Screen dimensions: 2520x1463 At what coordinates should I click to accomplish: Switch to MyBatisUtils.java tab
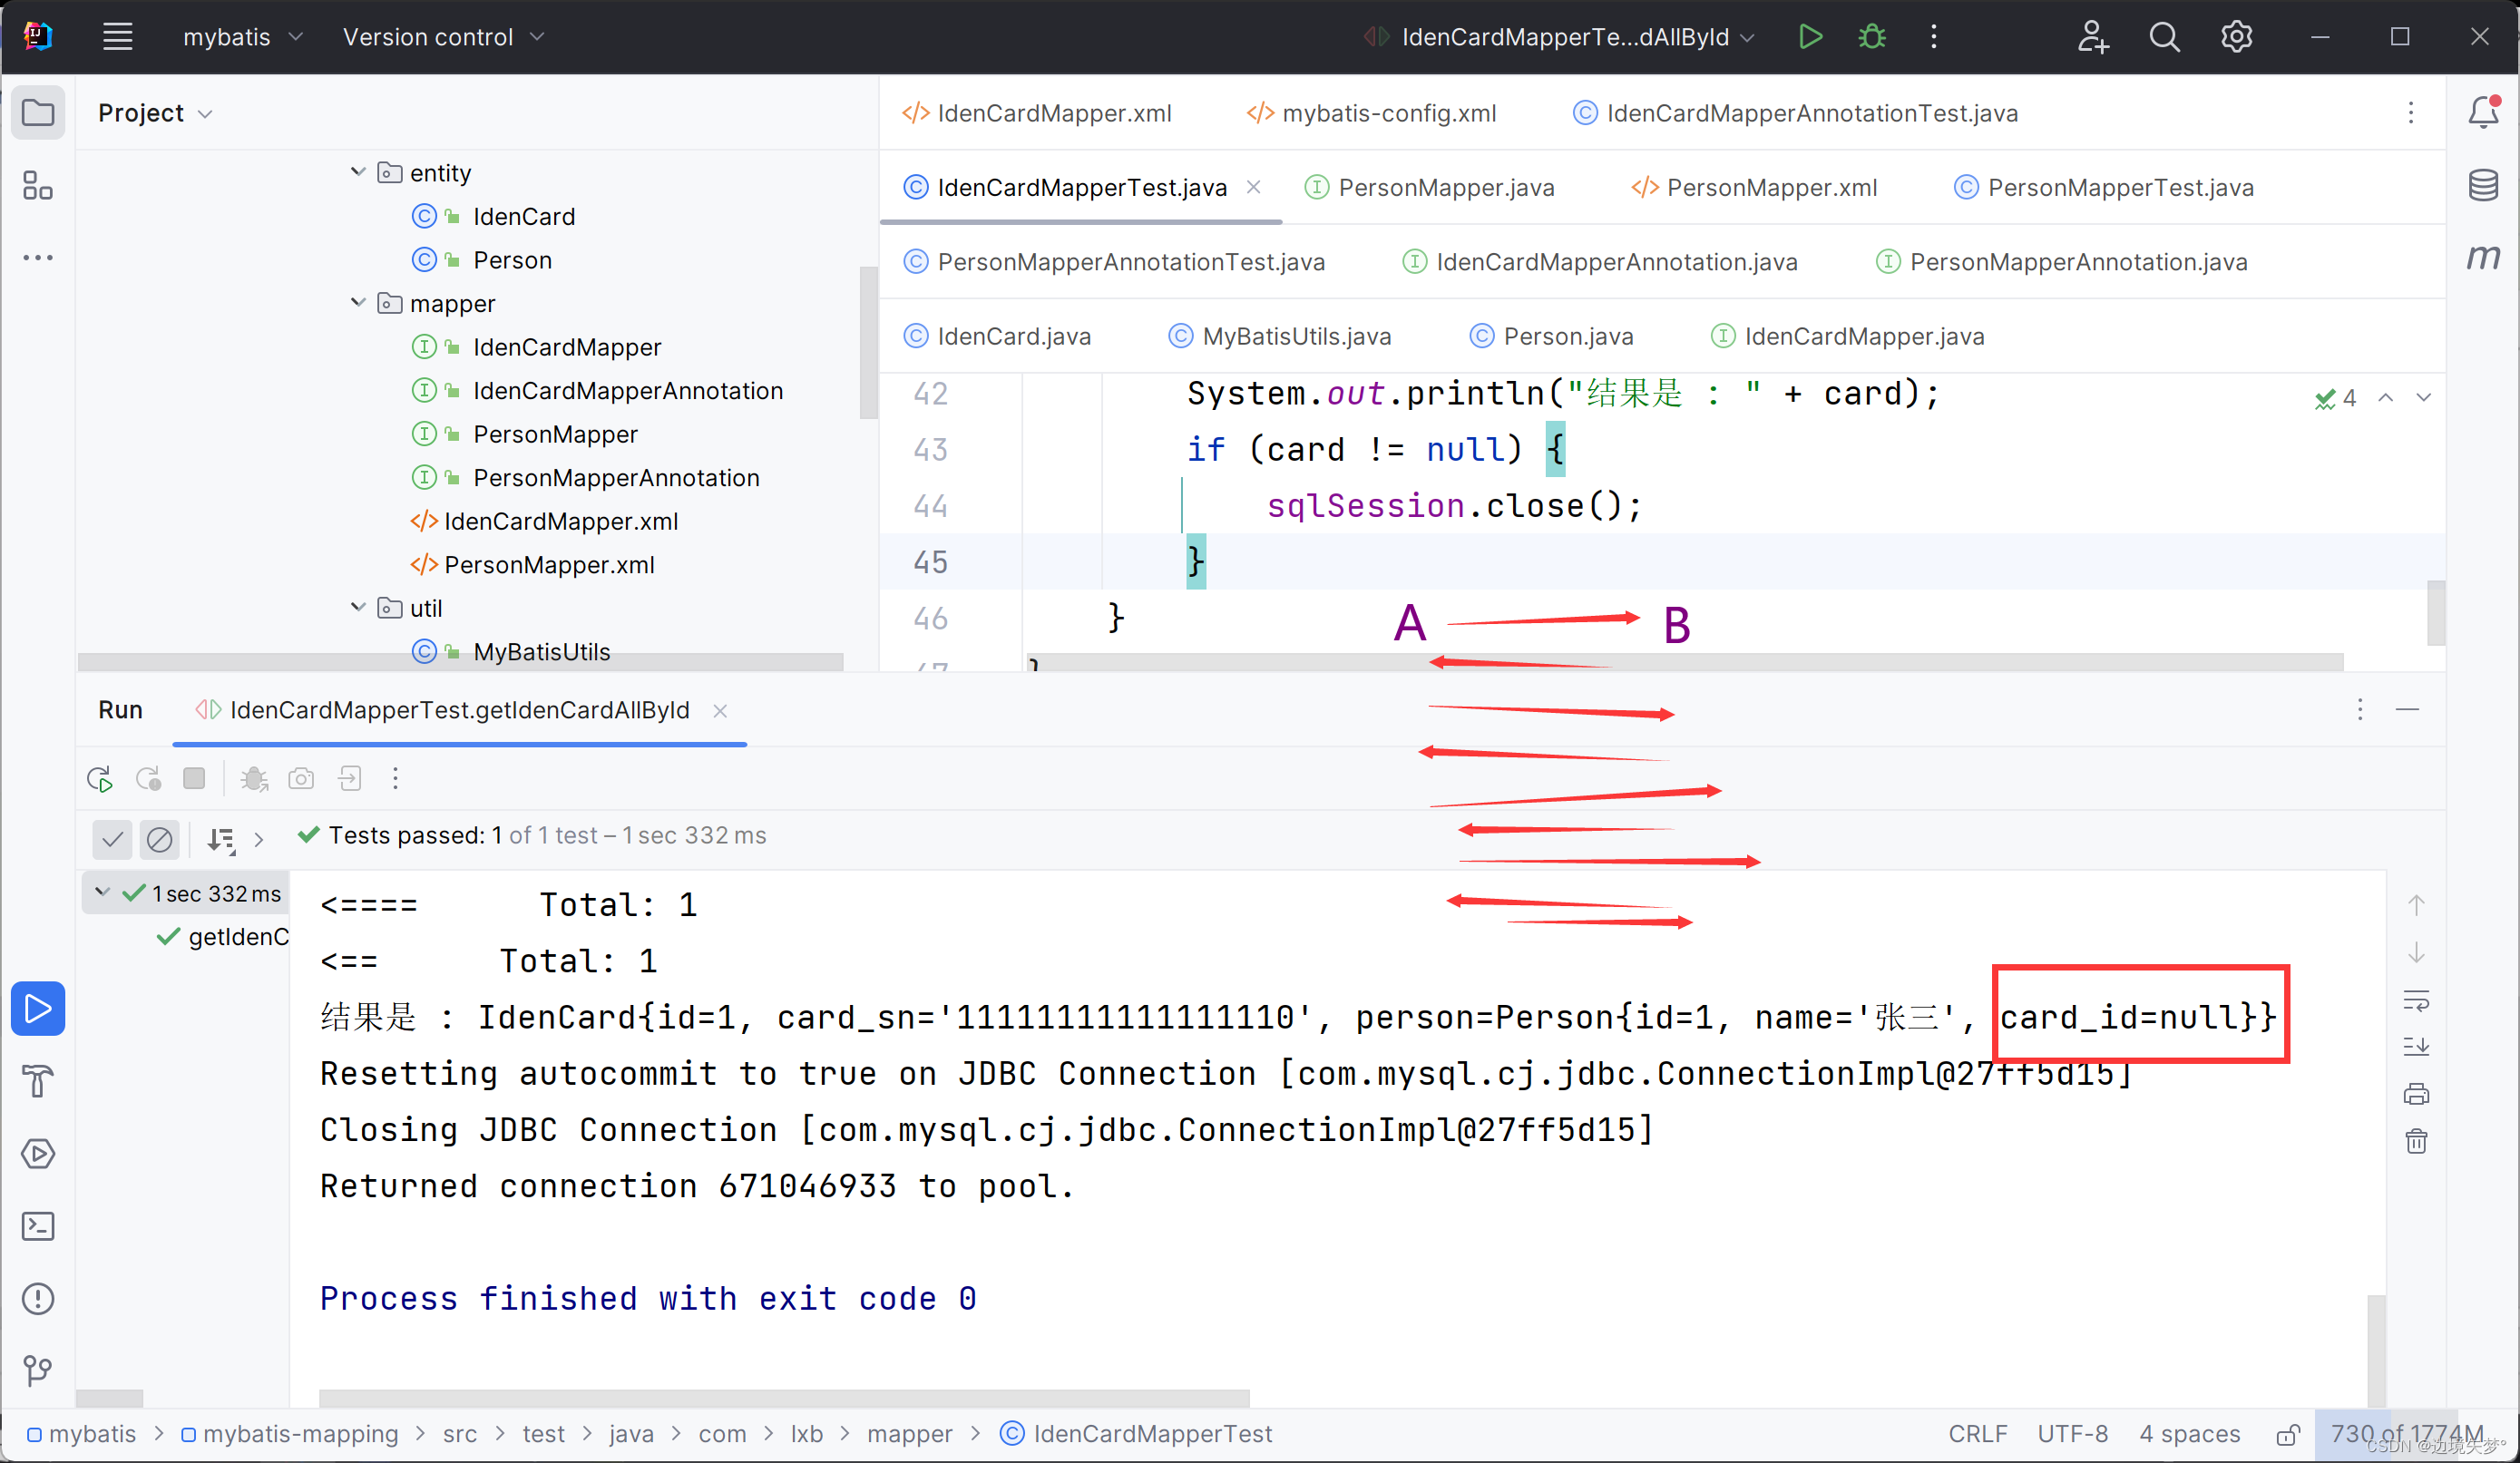tap(1280, 336)
